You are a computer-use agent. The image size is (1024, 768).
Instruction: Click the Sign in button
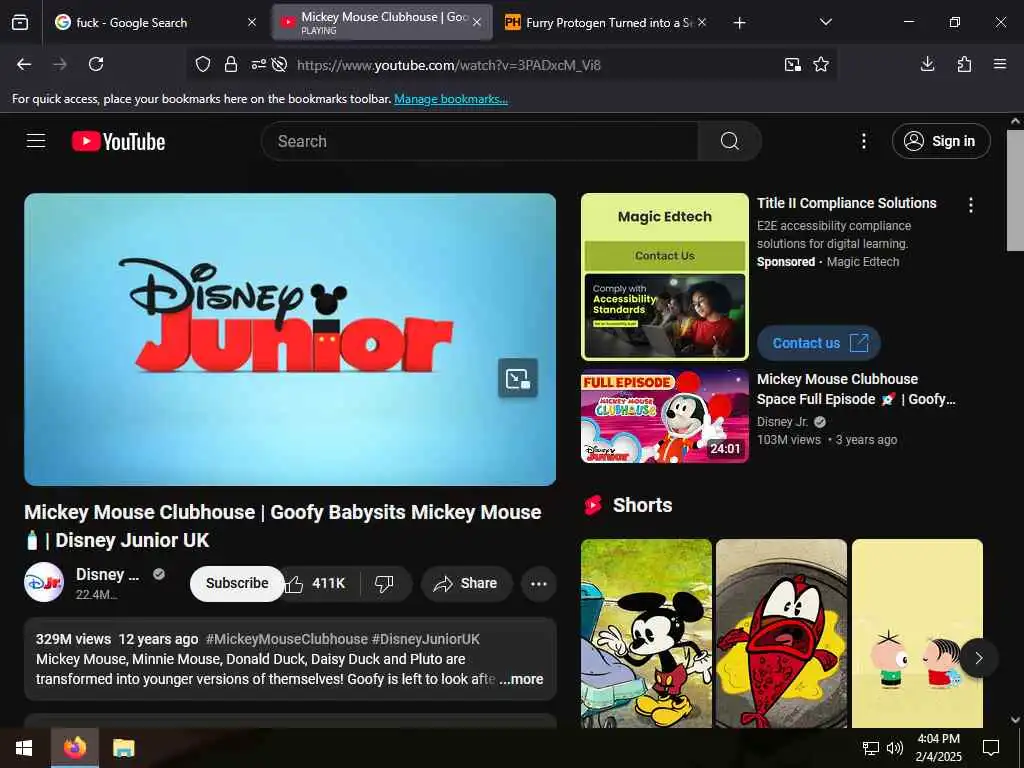pos(941,141)
